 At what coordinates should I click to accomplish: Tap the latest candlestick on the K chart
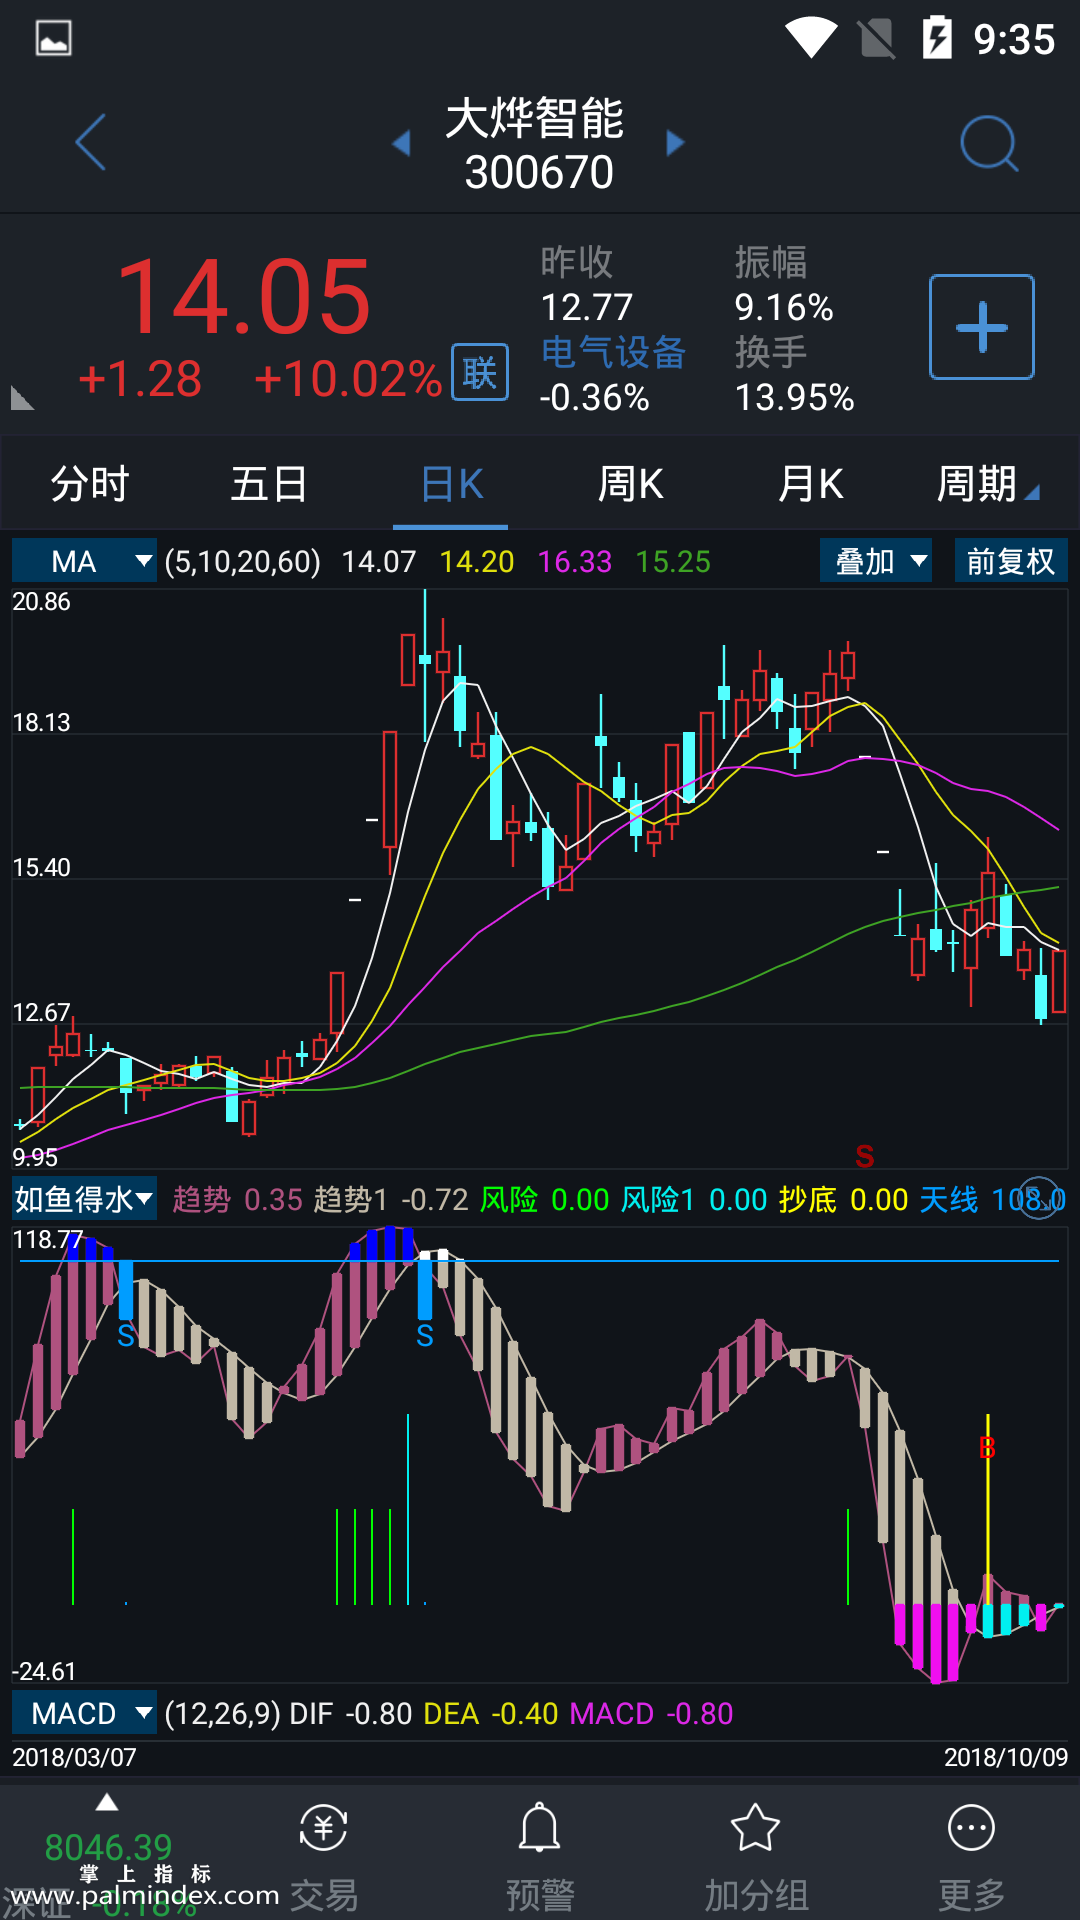(x=1059, y=981)
